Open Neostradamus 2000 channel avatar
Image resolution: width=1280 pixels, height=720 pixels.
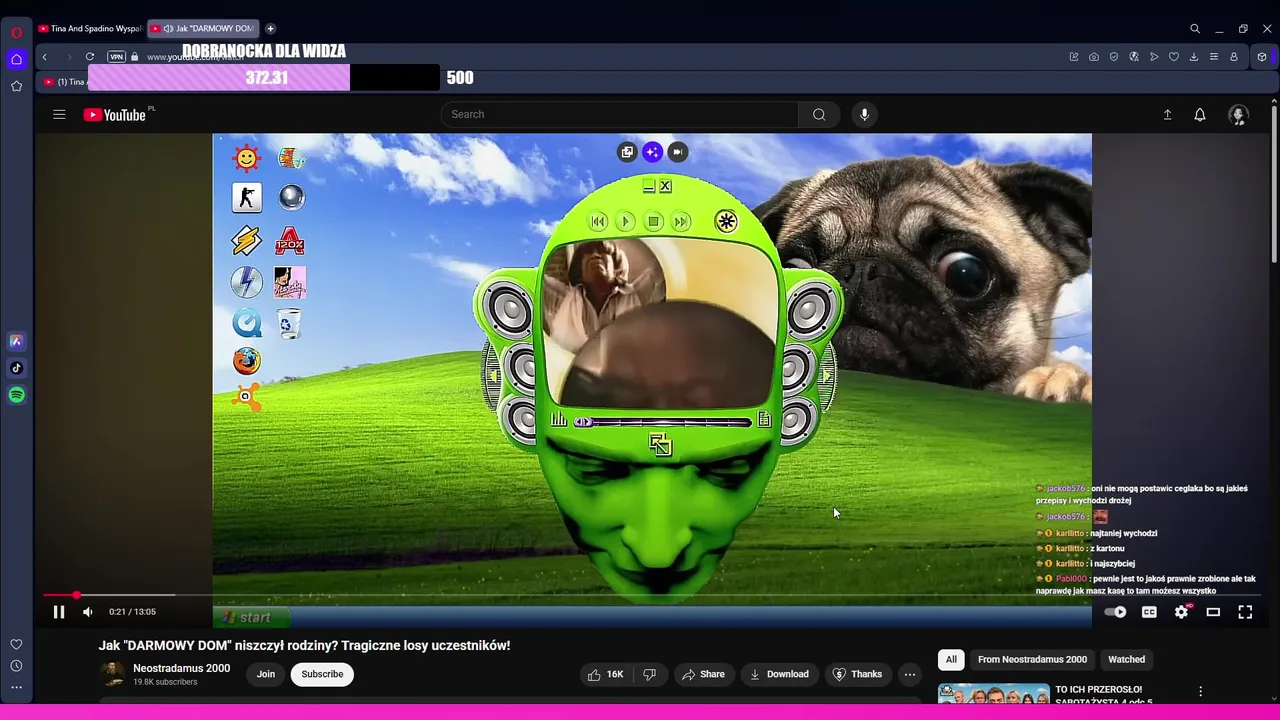(x=113, y=674)
